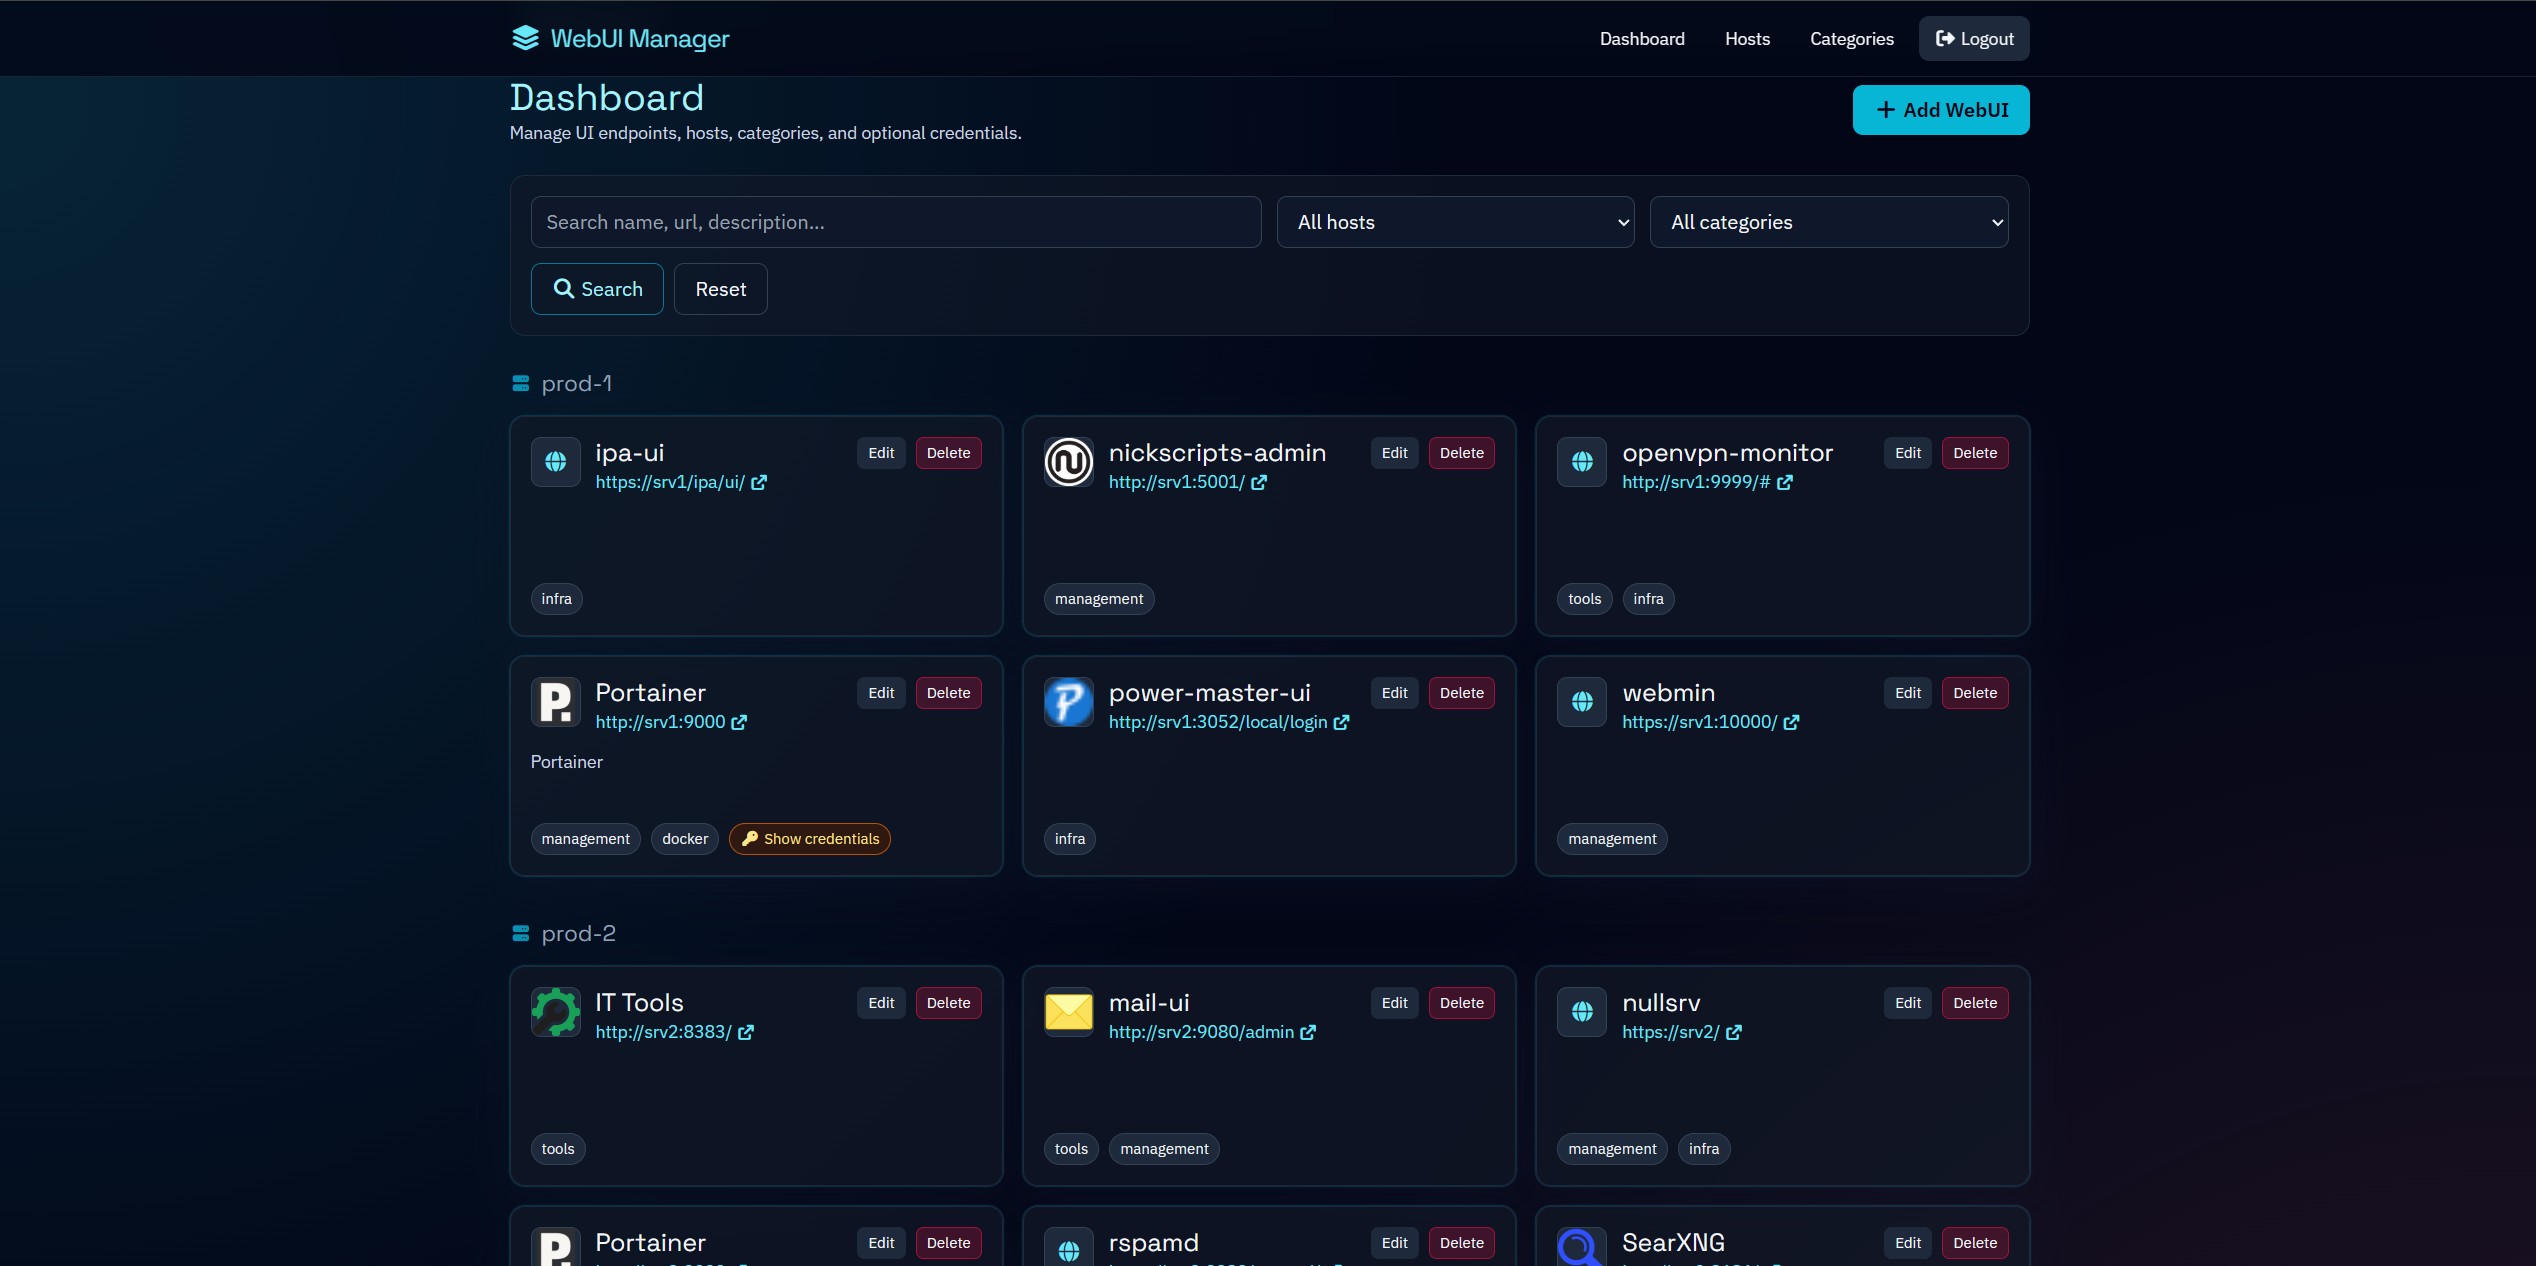Click the tools tag on openvpn-monitor
Viewport: 2536px width, 1266px height.
(x=1584, y=599)
